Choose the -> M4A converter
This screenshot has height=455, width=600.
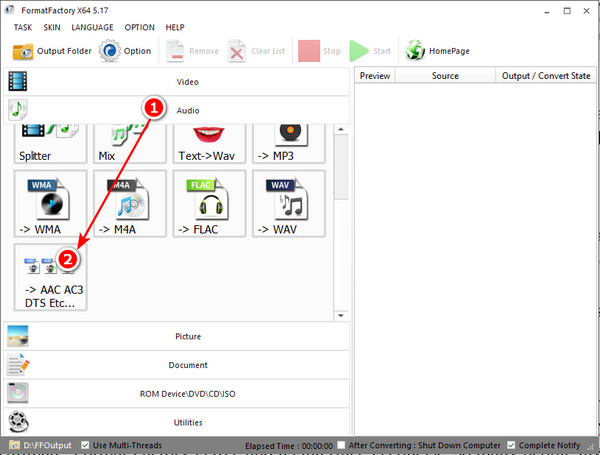coord(130,204)
